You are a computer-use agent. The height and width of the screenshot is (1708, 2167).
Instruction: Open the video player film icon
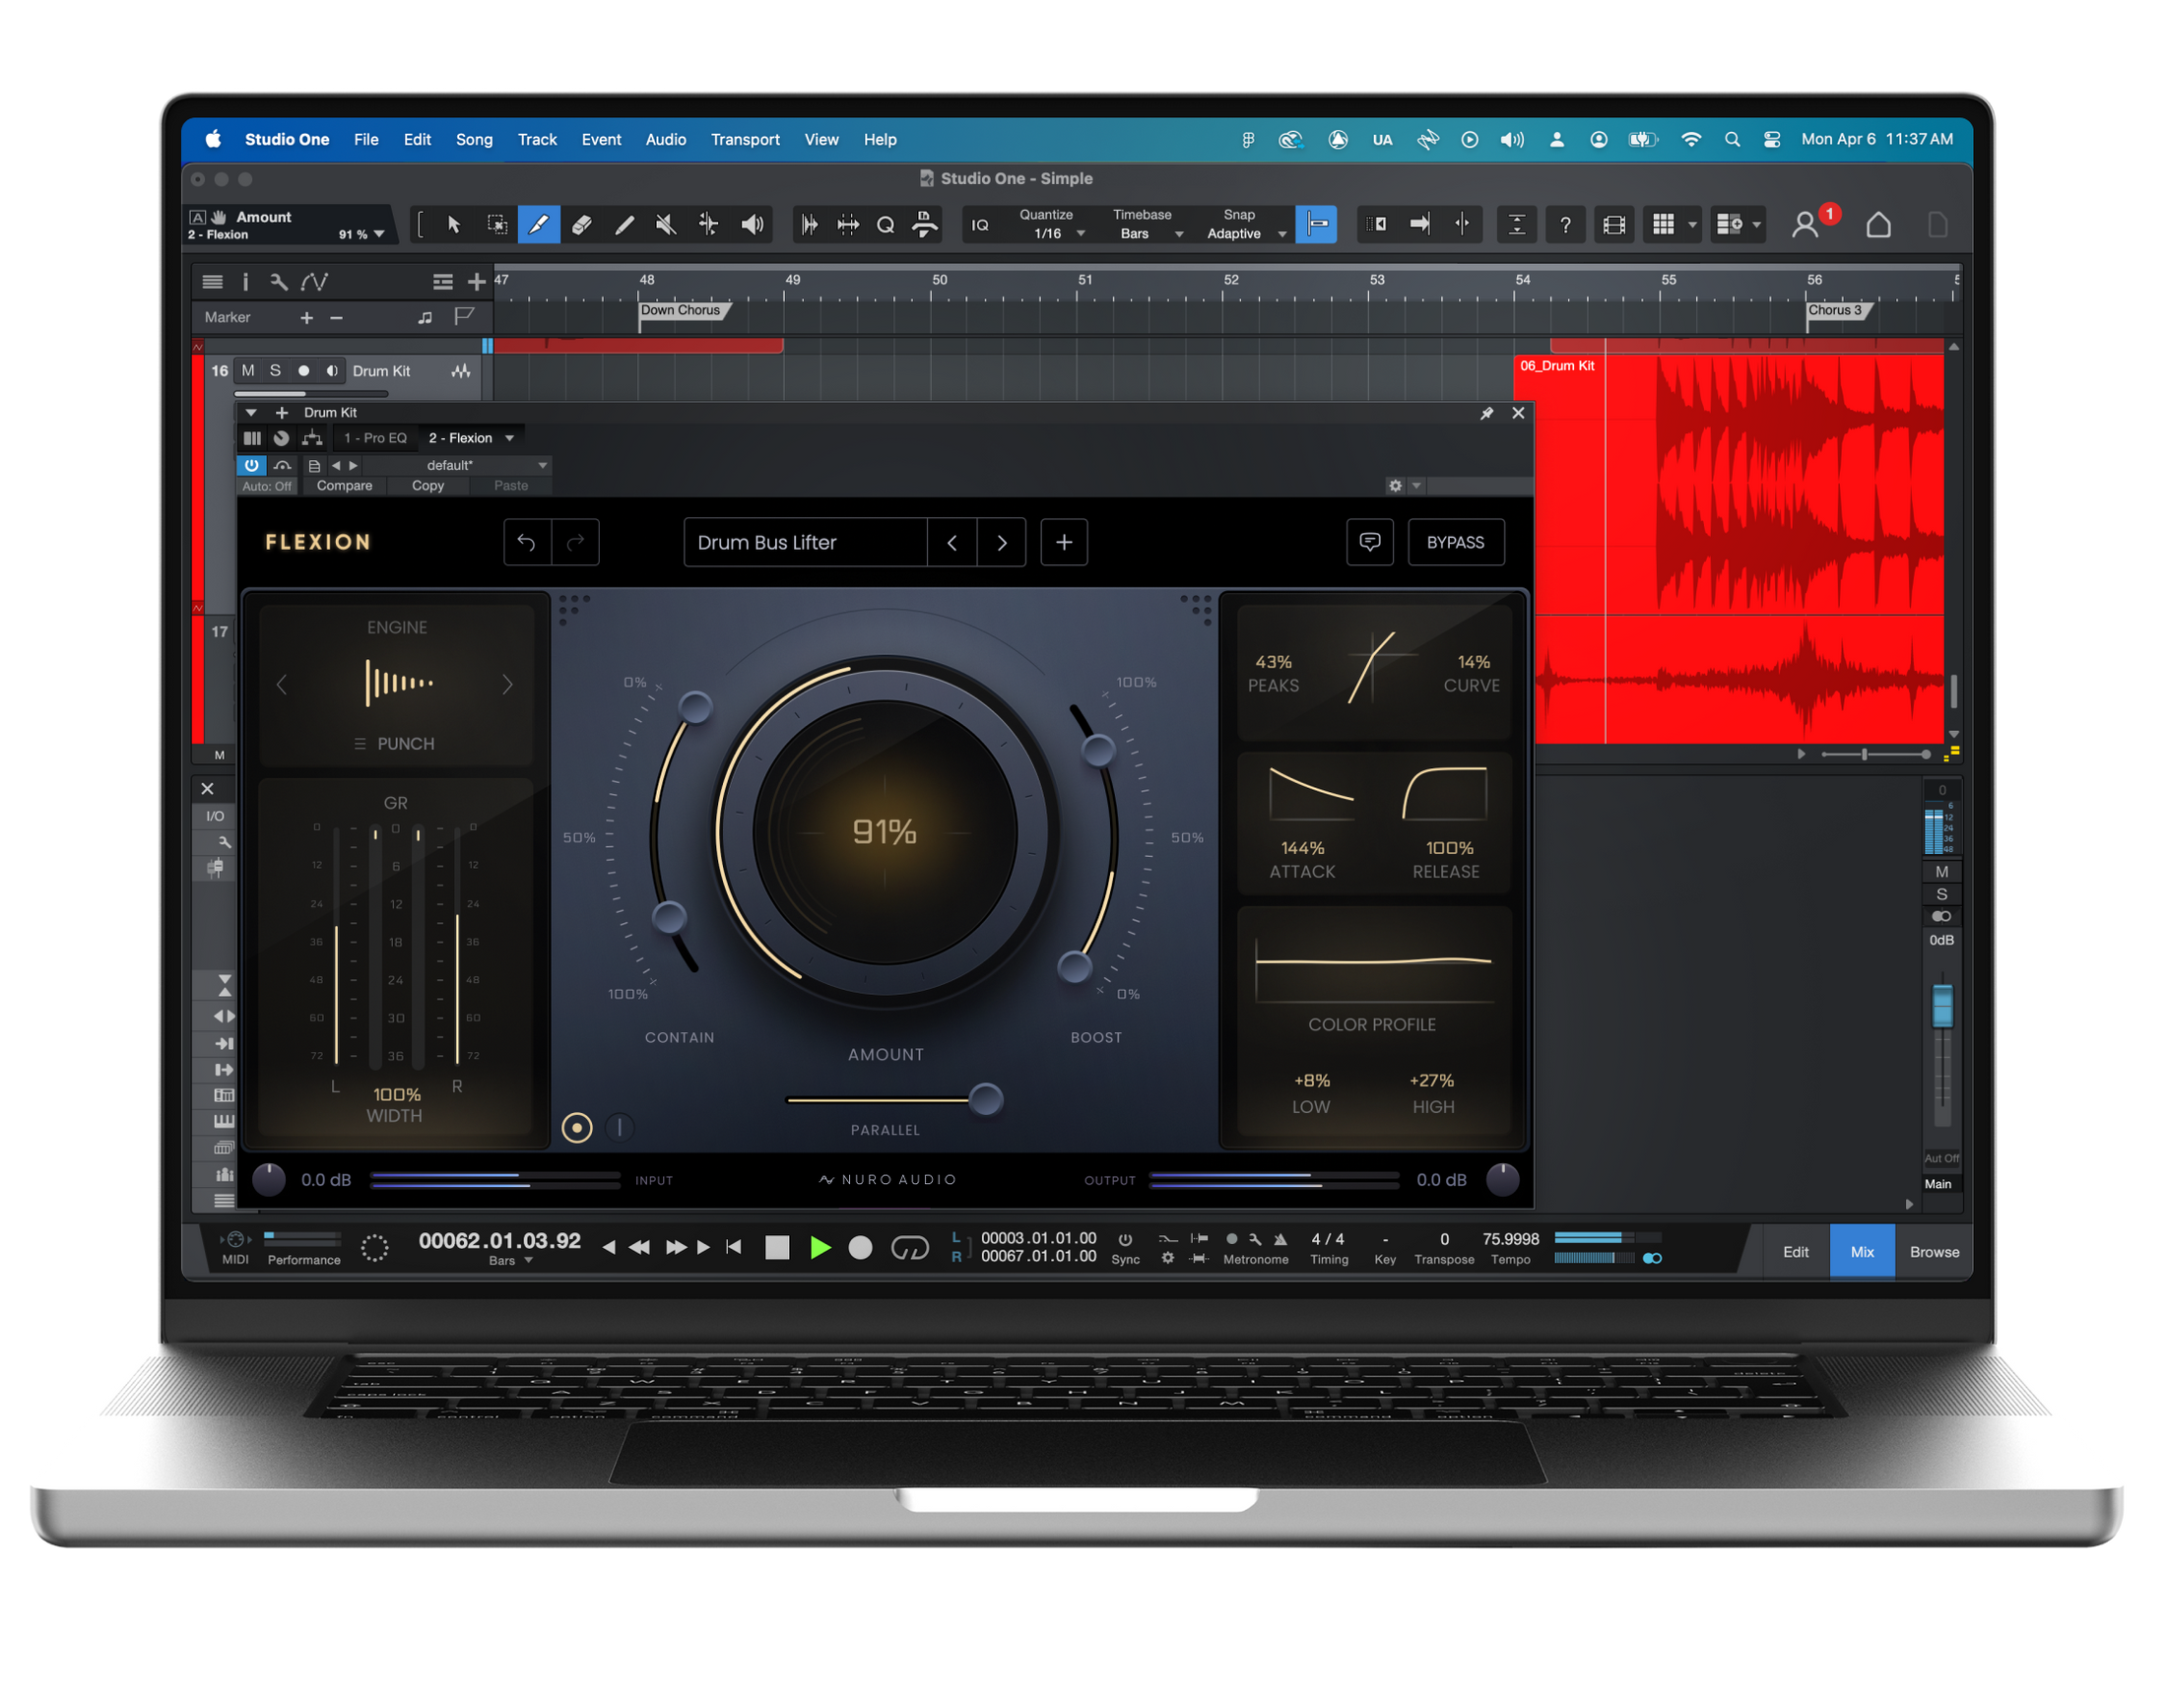pos(1613,224)
